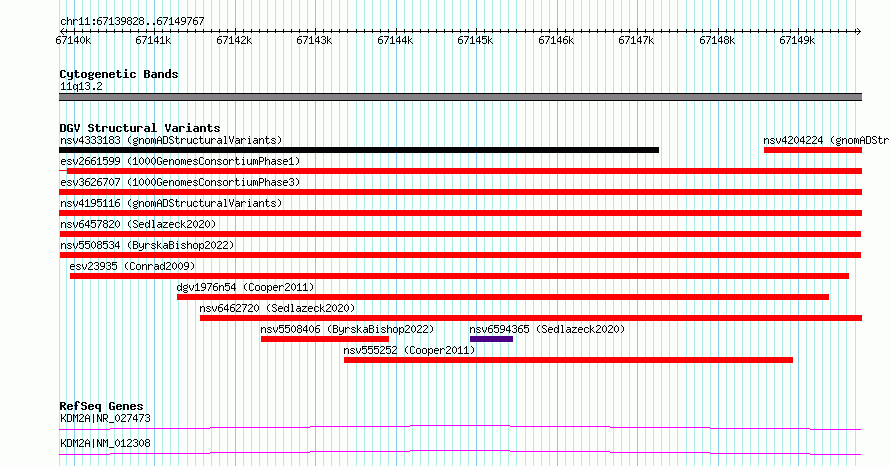Click the 67148k ruler position
Viewport: 890px width, 466px height.
click(717, 40)
